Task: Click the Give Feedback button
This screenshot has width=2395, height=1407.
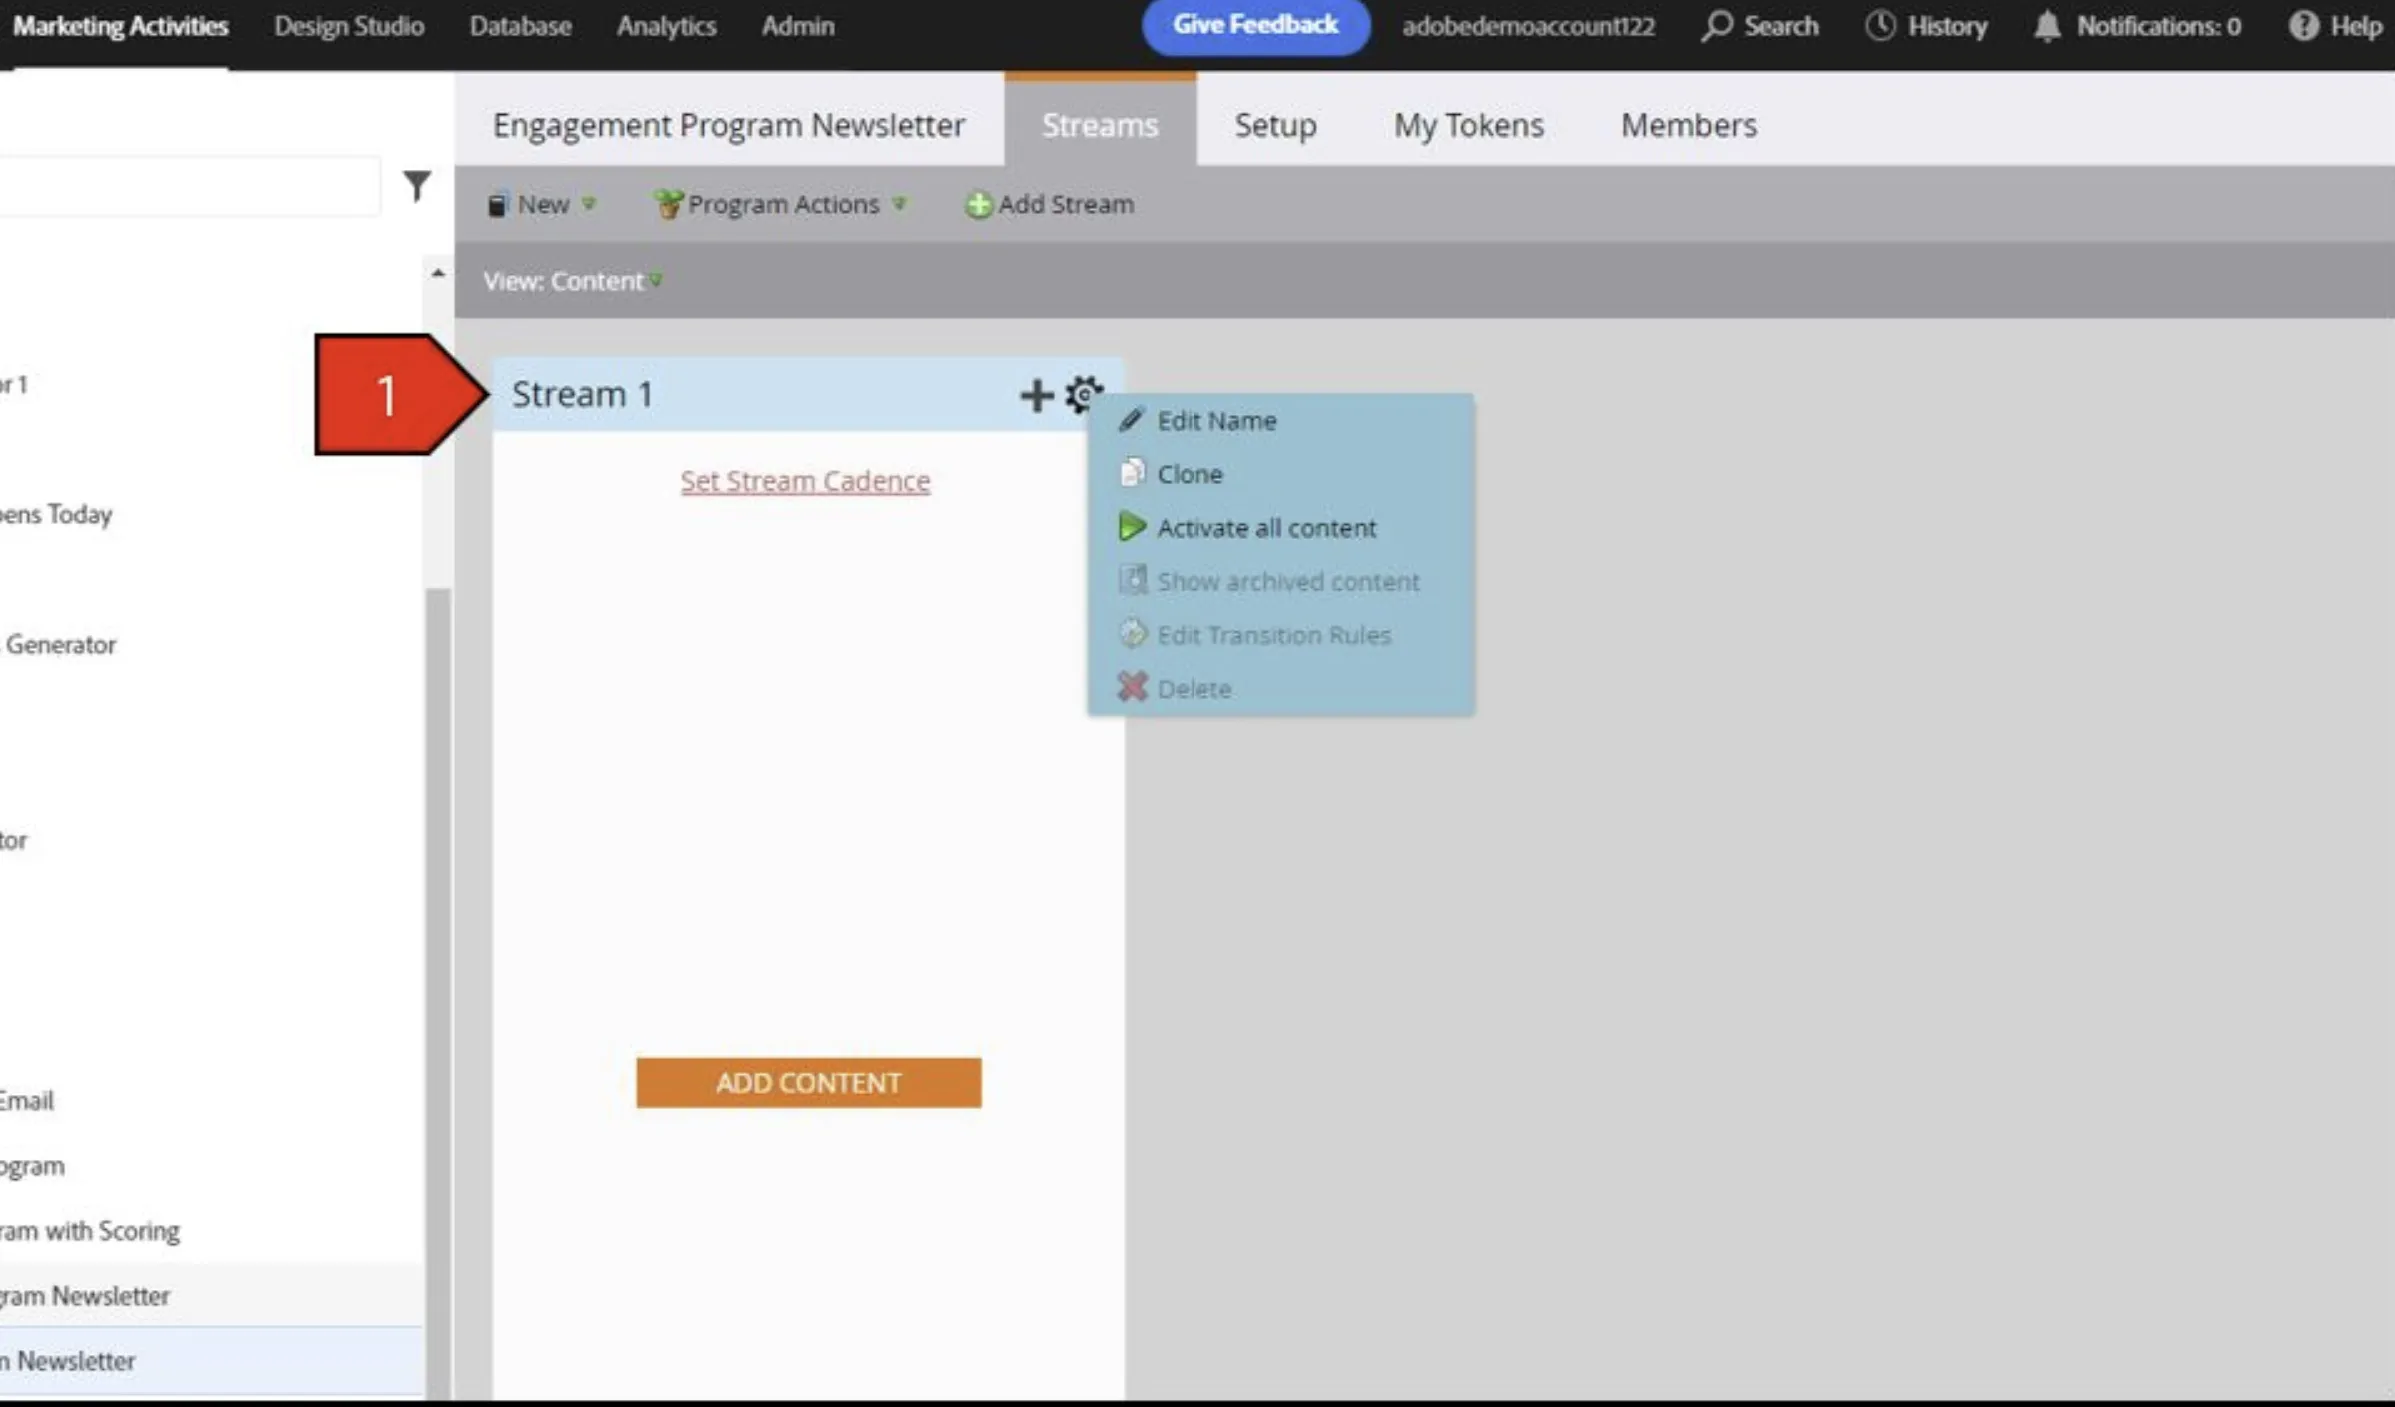Action: pos(1255,26)
